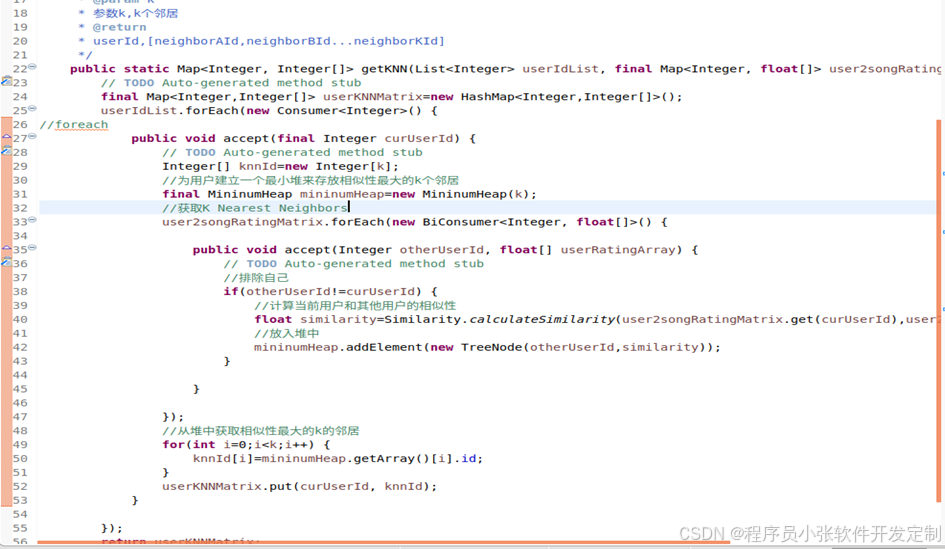
Task: Click 'userRatingArray' parameter in line 35
Action: (618, 249)
